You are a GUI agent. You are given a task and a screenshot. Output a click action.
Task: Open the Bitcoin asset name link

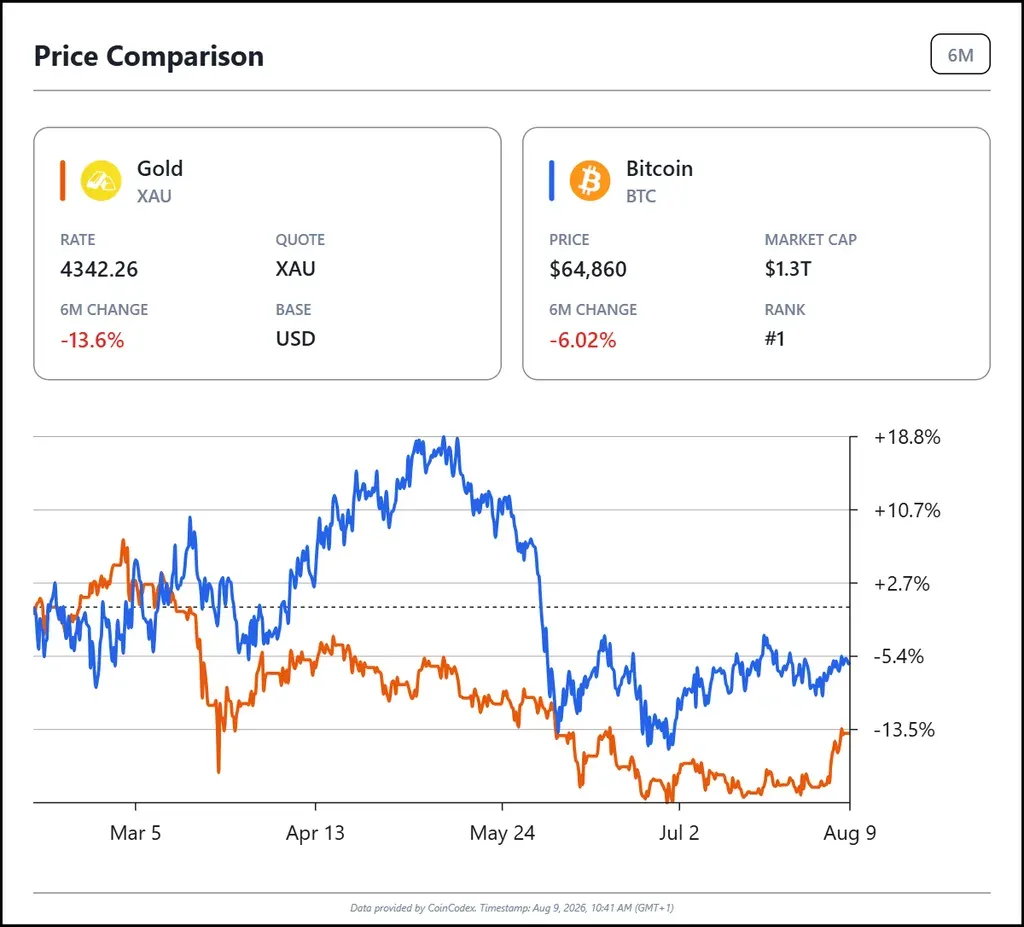click(659, 169)
